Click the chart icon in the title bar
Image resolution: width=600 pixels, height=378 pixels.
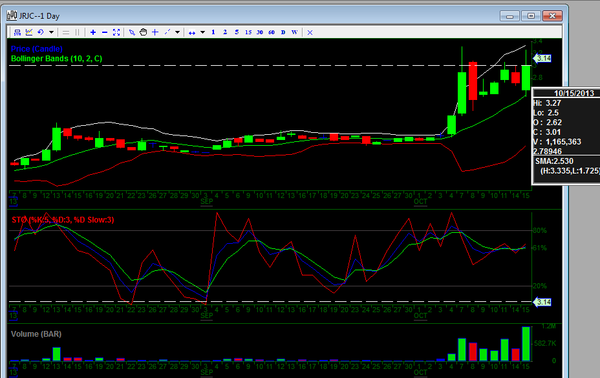click(12, 16)
